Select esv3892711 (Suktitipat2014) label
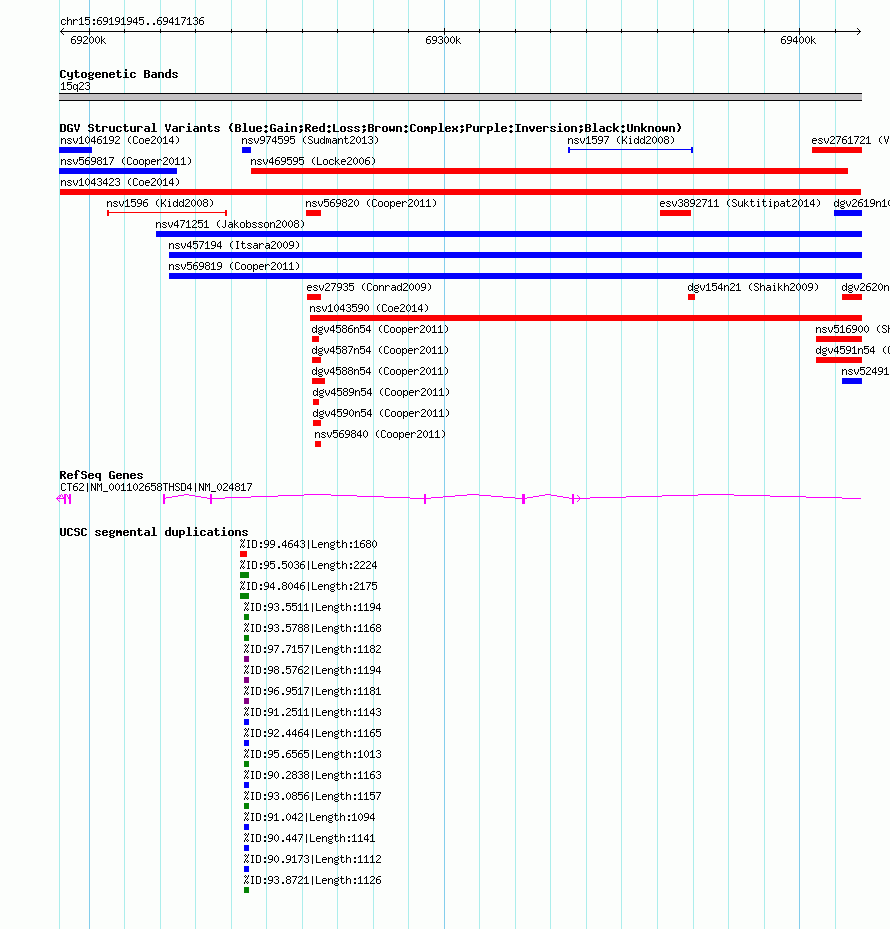 [740, 203]
